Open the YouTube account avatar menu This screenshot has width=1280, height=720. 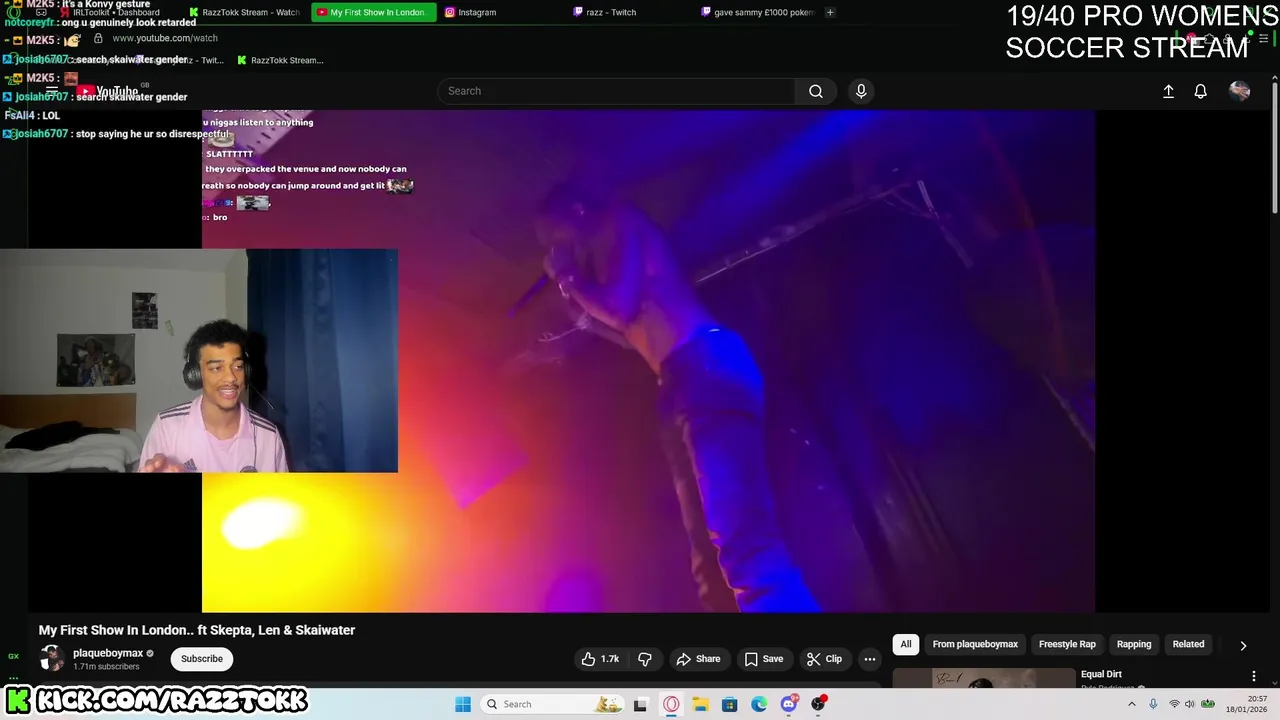click(x=1240, y=91)
